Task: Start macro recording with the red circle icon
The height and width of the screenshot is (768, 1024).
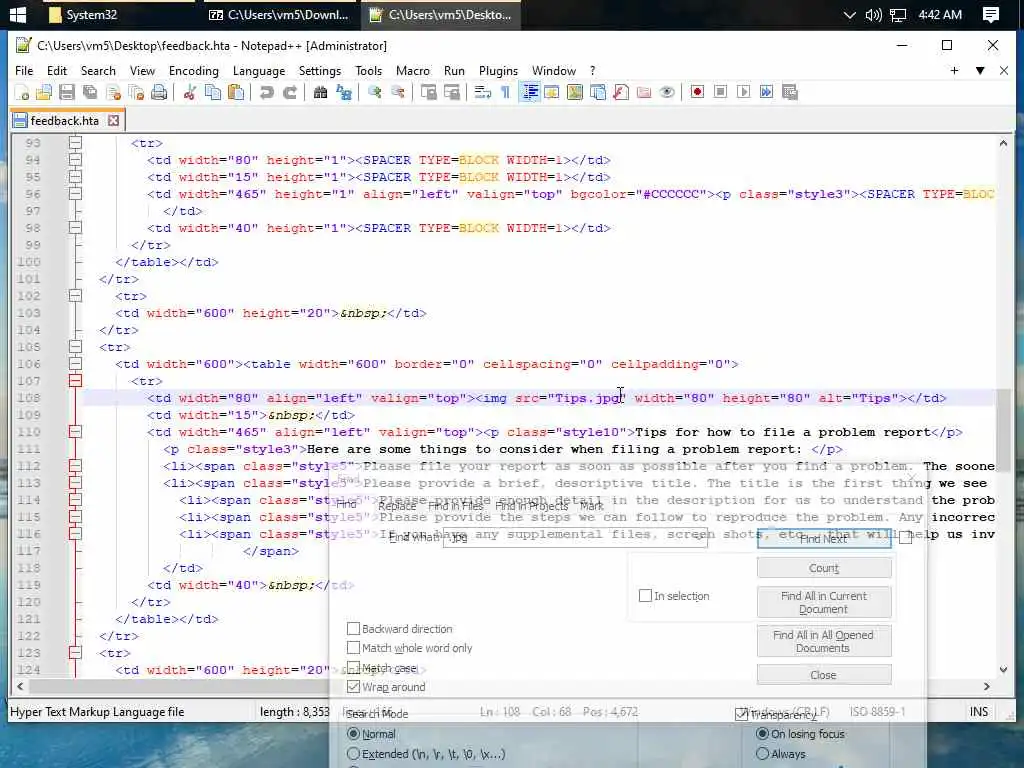Action: point(697,92)
